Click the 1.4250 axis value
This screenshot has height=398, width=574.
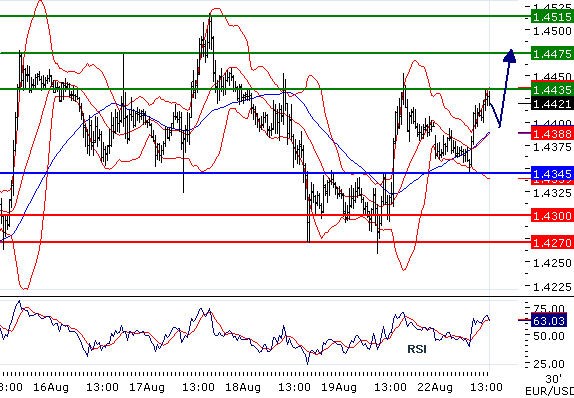pyautogui.click(x=552, y=263)
